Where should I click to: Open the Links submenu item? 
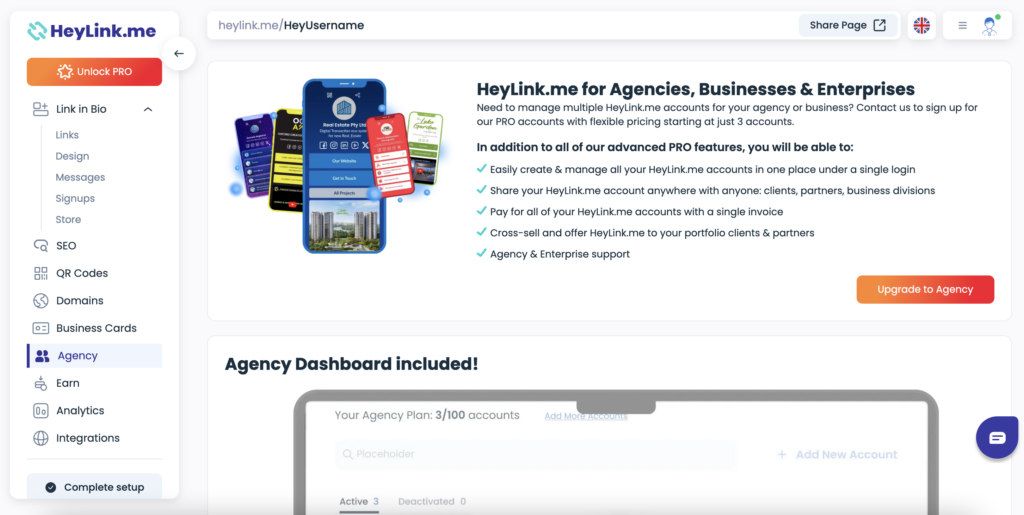coord(67,135)
